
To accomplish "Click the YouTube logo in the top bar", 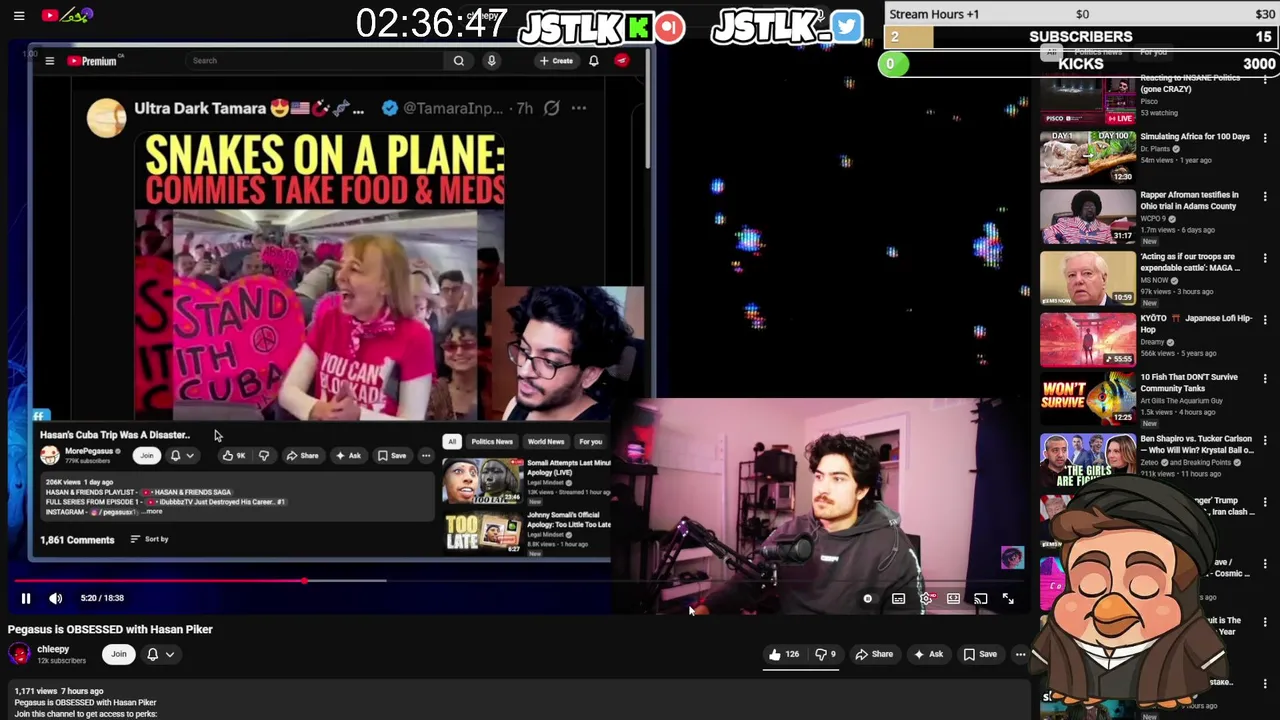I will [x=66, y=15].
